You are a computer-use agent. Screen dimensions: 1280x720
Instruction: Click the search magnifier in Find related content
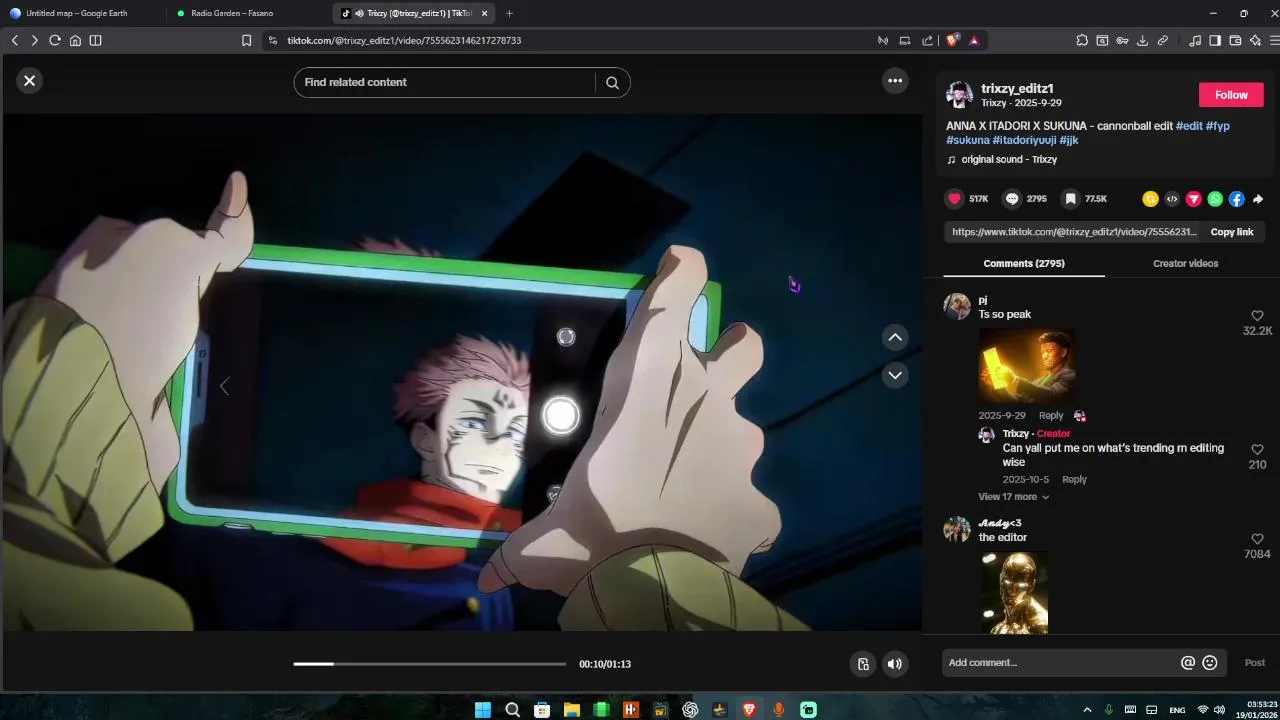click(612, 83)
